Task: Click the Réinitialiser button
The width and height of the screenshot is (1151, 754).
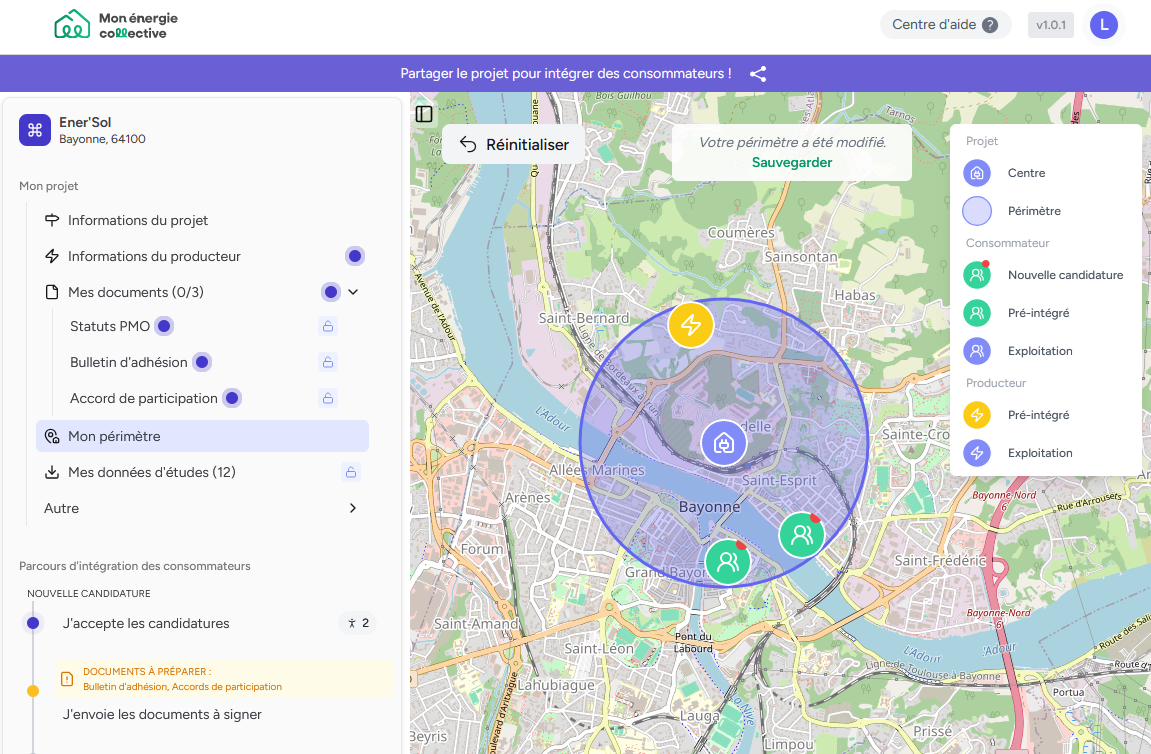Action: 514,144
